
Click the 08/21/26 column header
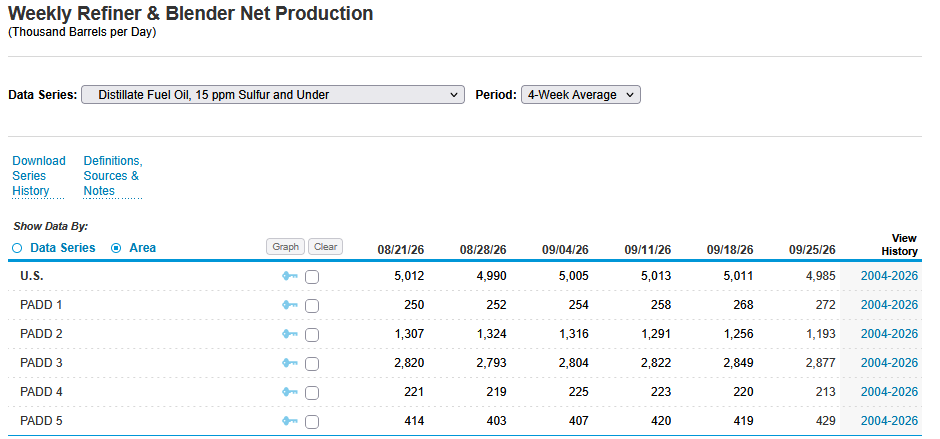coord(400,250)
